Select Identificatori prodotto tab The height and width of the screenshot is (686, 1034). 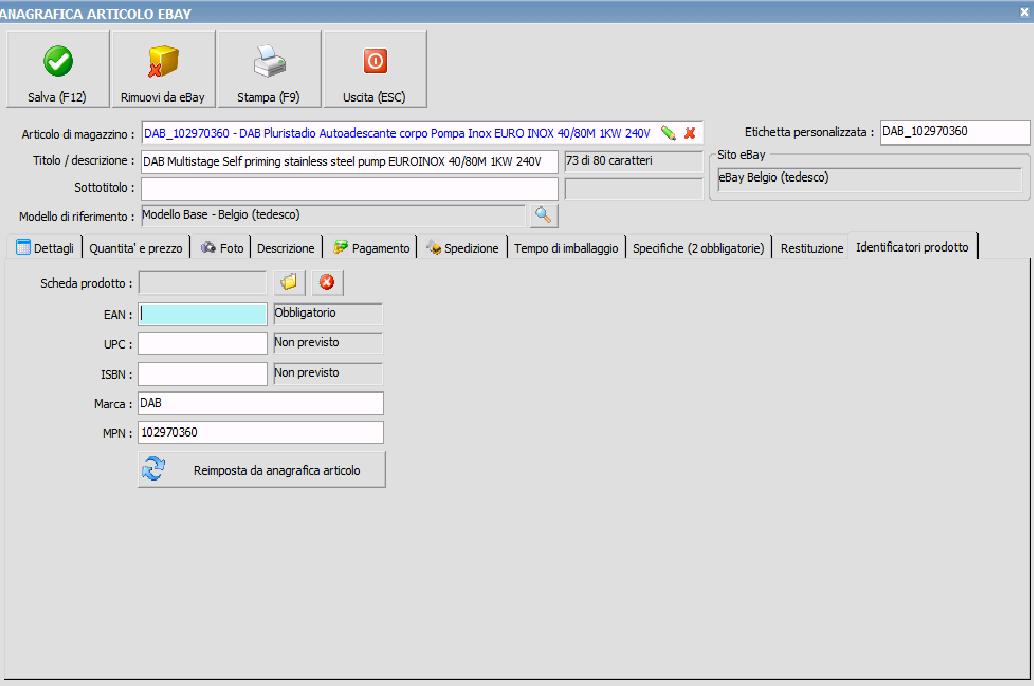913,247
